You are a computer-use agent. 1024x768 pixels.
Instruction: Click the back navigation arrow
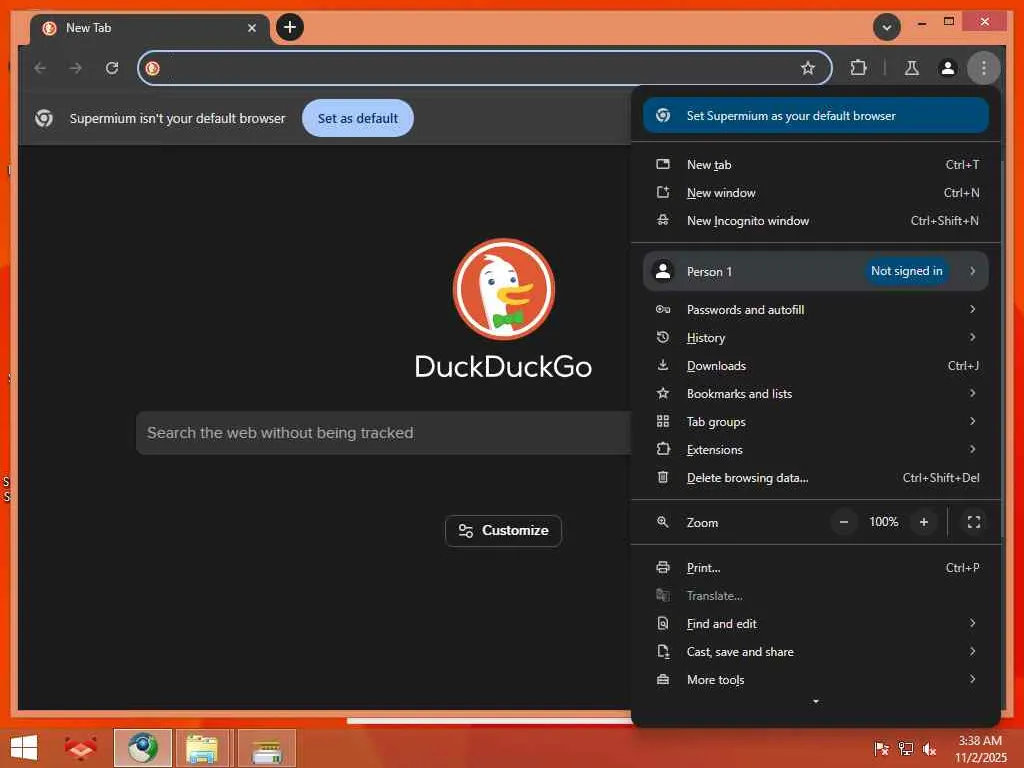tap(40, 68)
